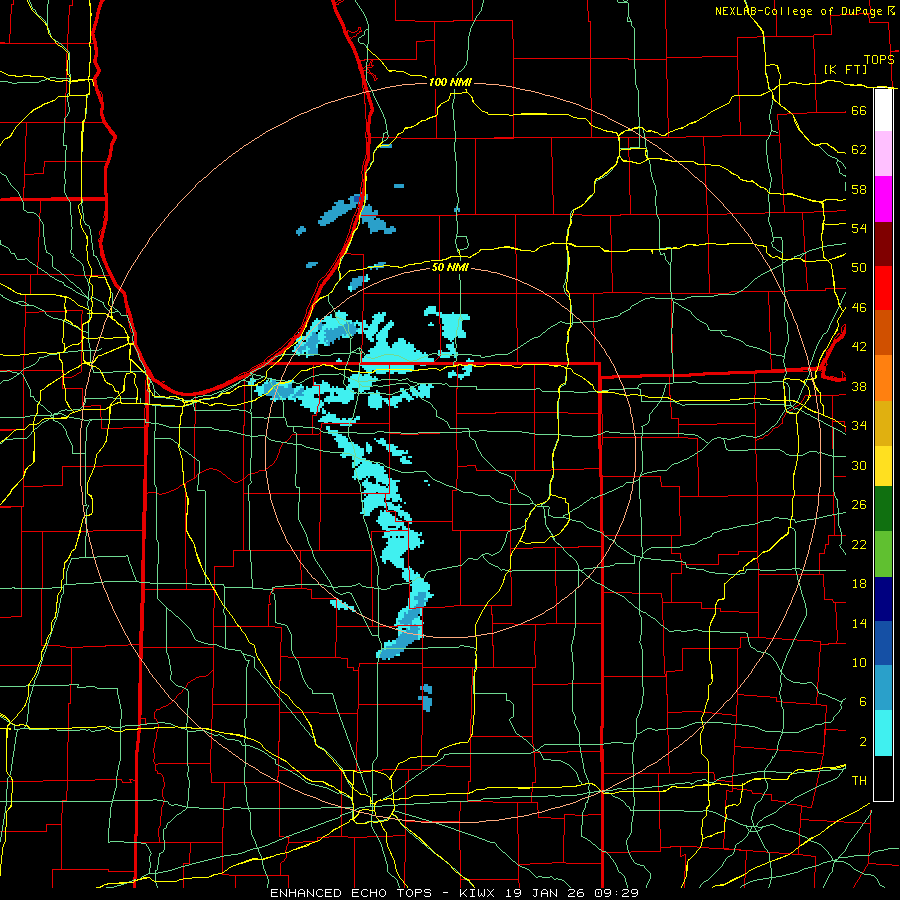Viewport: 900px width, 900px height.
Task: Select the dark maroon swatch in the legend
Action: coord(883,243)
